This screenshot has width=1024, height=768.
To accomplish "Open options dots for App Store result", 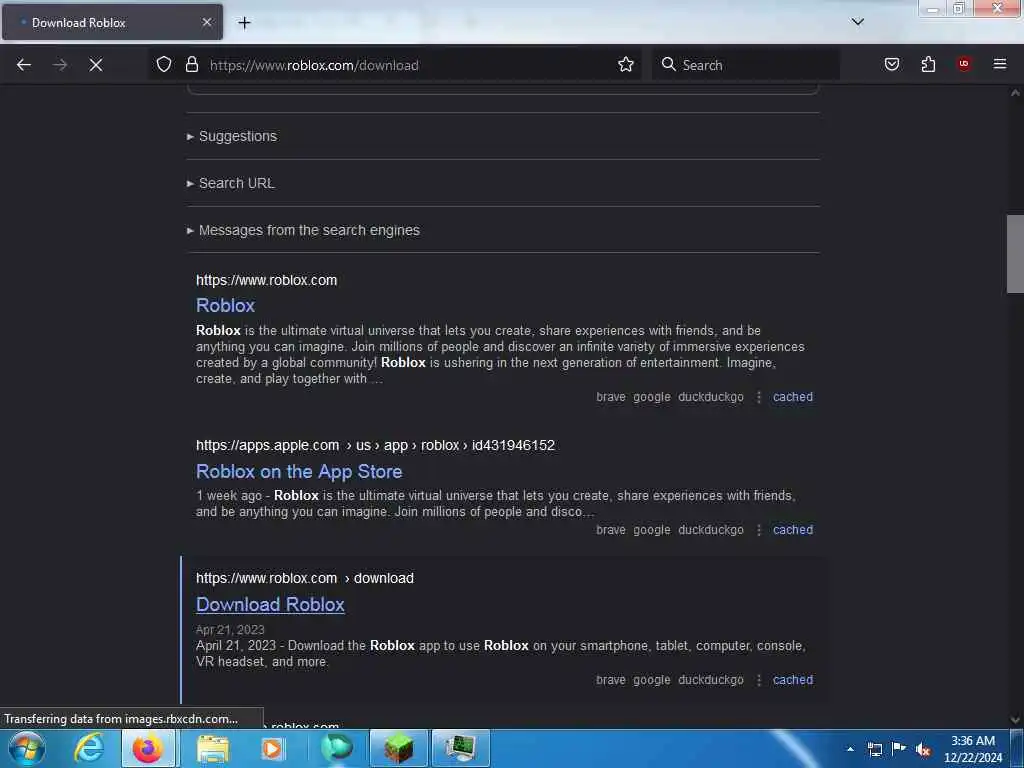I will tap(759, 530).
